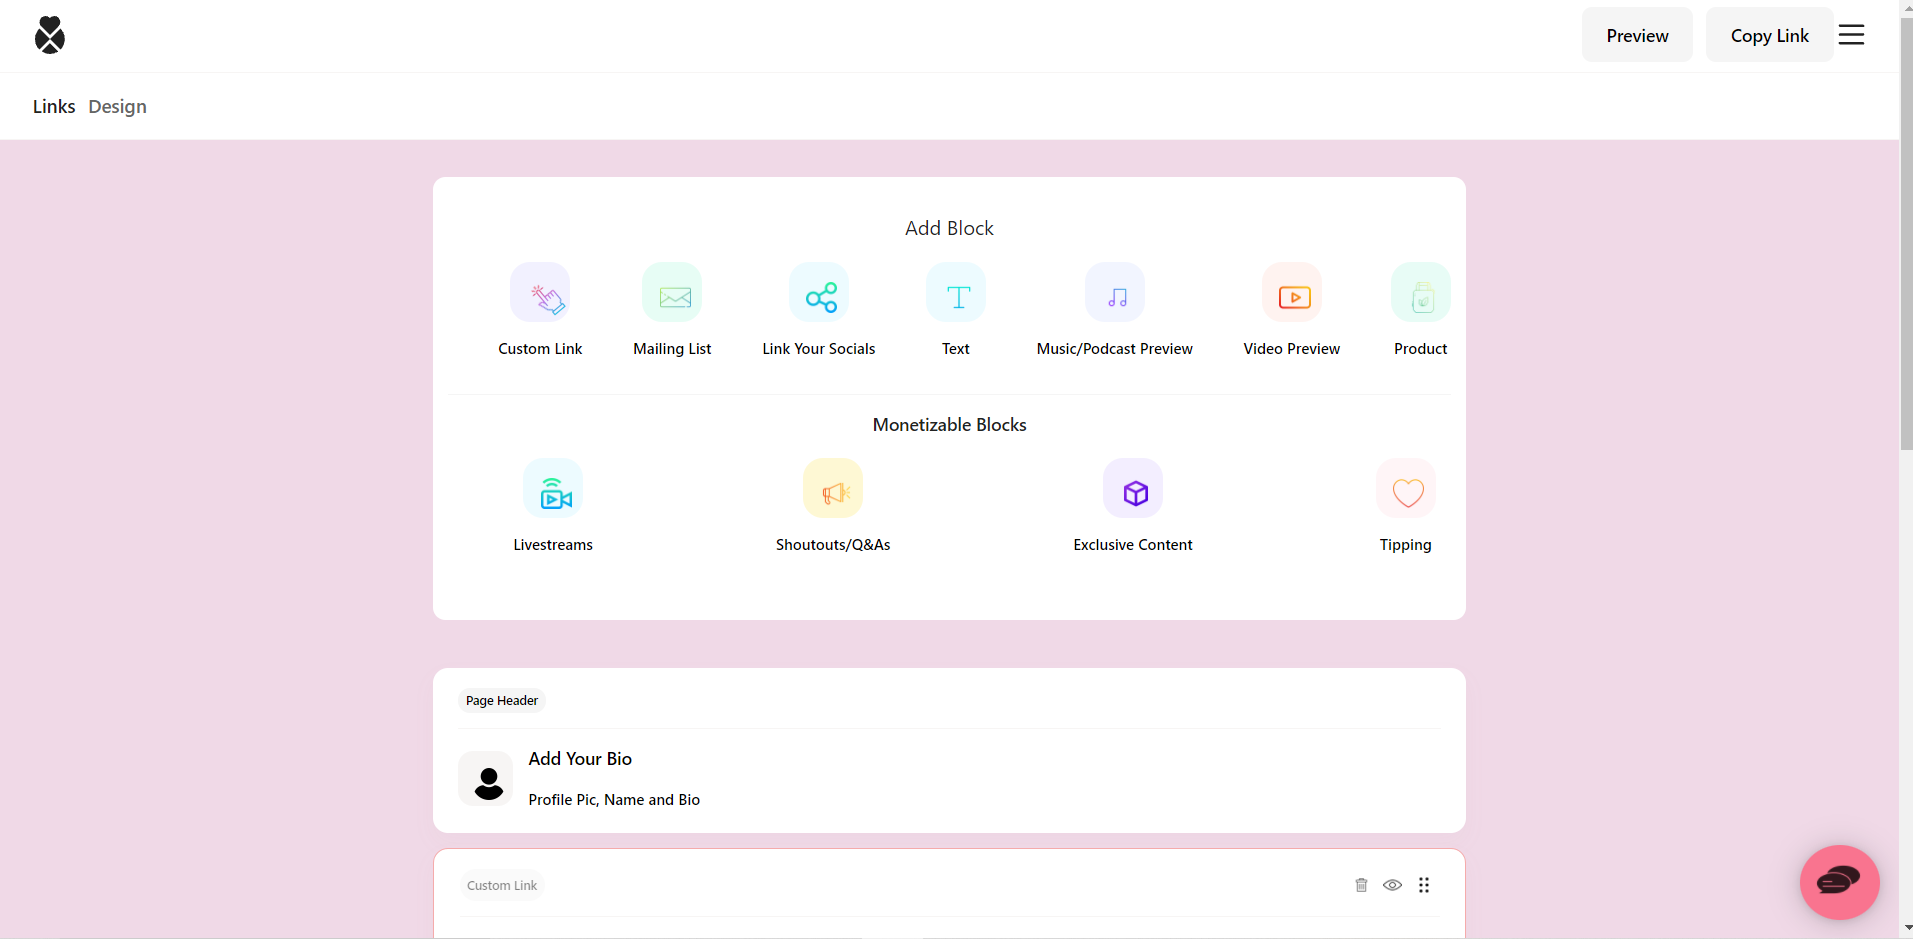Screen dimensions: 1913x939
Task: Click the Music/Podcast Preview note icon
Action: (x=1114, y=292)
